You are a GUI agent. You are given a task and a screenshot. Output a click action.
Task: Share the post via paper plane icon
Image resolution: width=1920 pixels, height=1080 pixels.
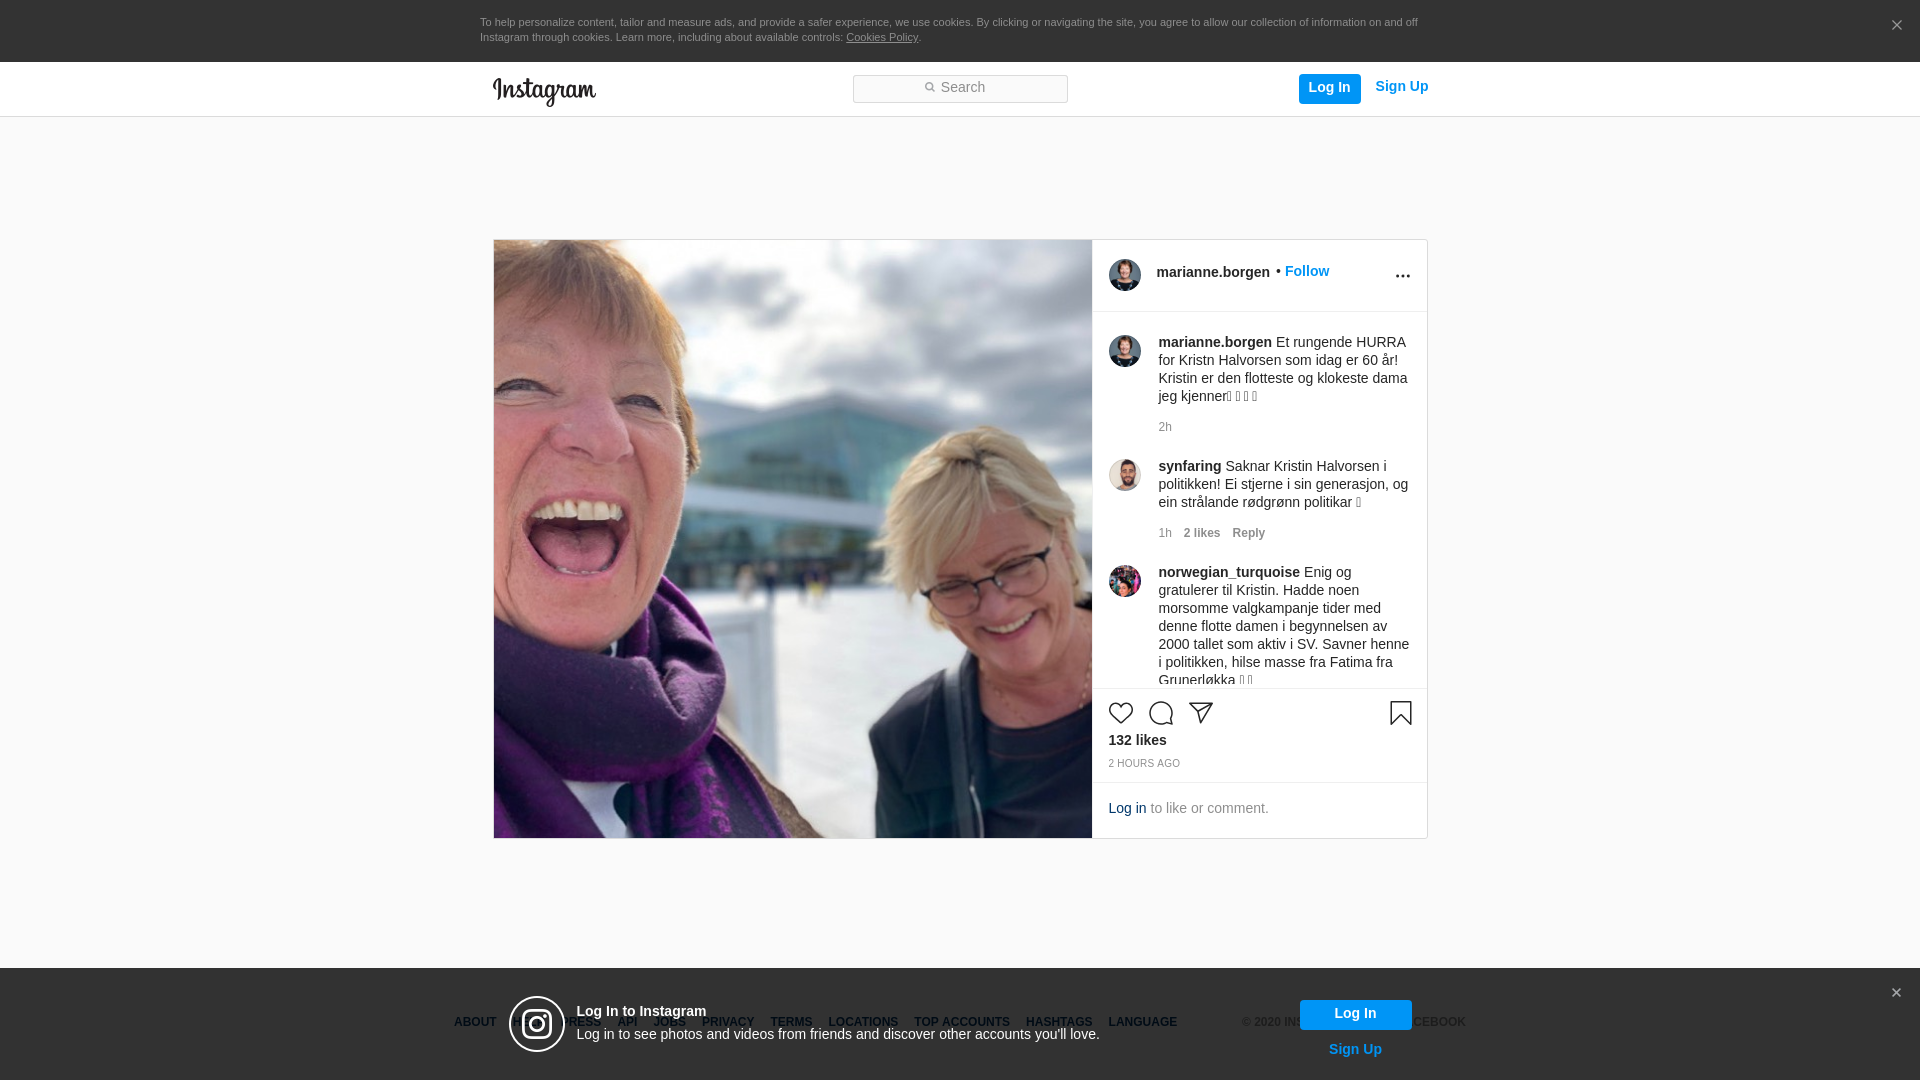pyautogui.click(x=1201, y=713)
